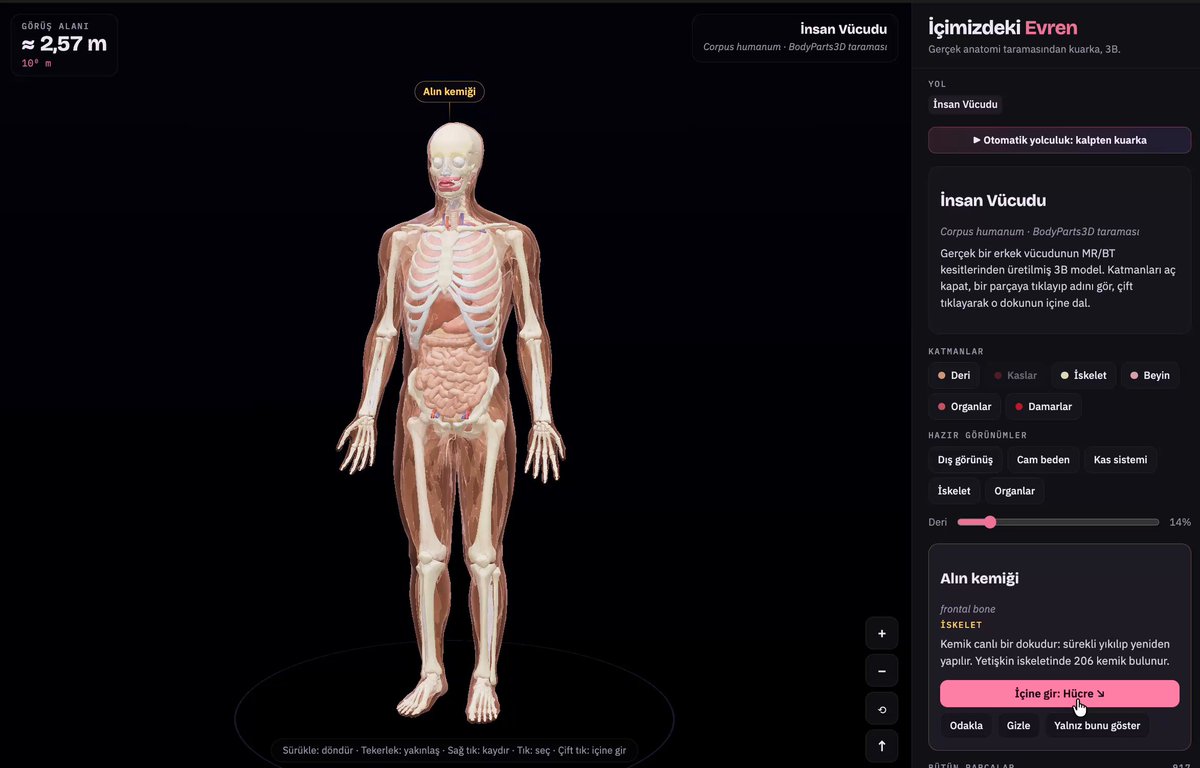Click the 14% opacity value
Image resolution: width=1200 pixels, height=768 pixels.
[1180, 522]
